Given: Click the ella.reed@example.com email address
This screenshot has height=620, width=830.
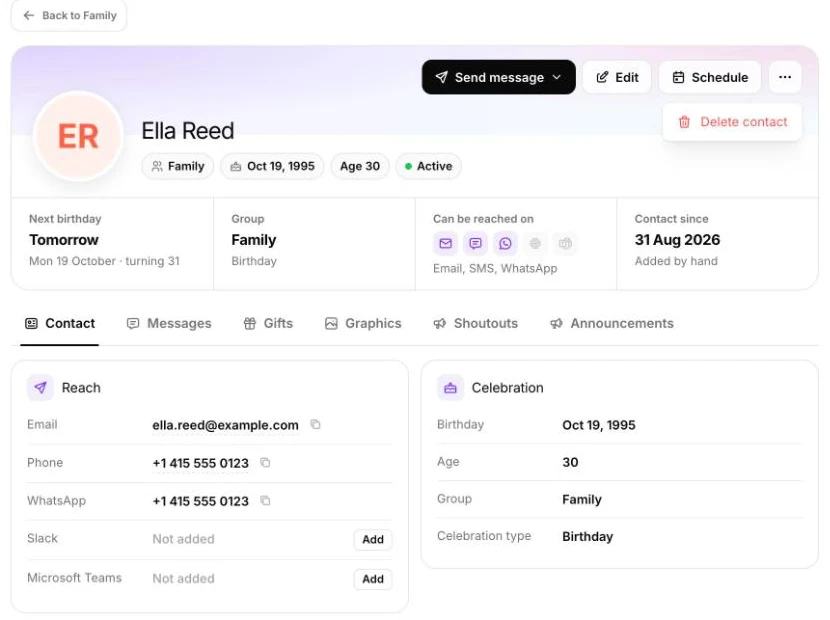Looking at the screenshot, I should [225, 425].
